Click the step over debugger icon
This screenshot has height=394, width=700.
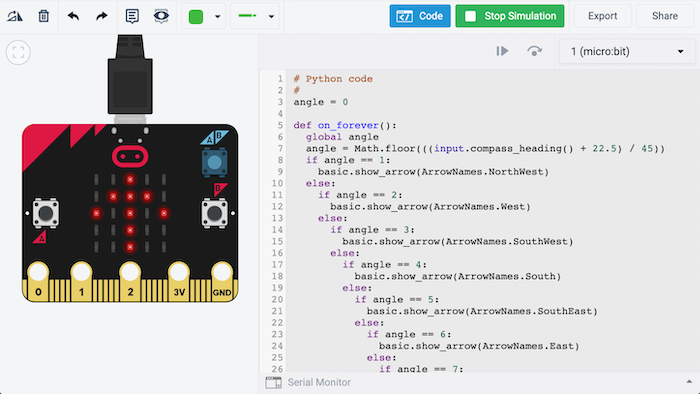534,51
